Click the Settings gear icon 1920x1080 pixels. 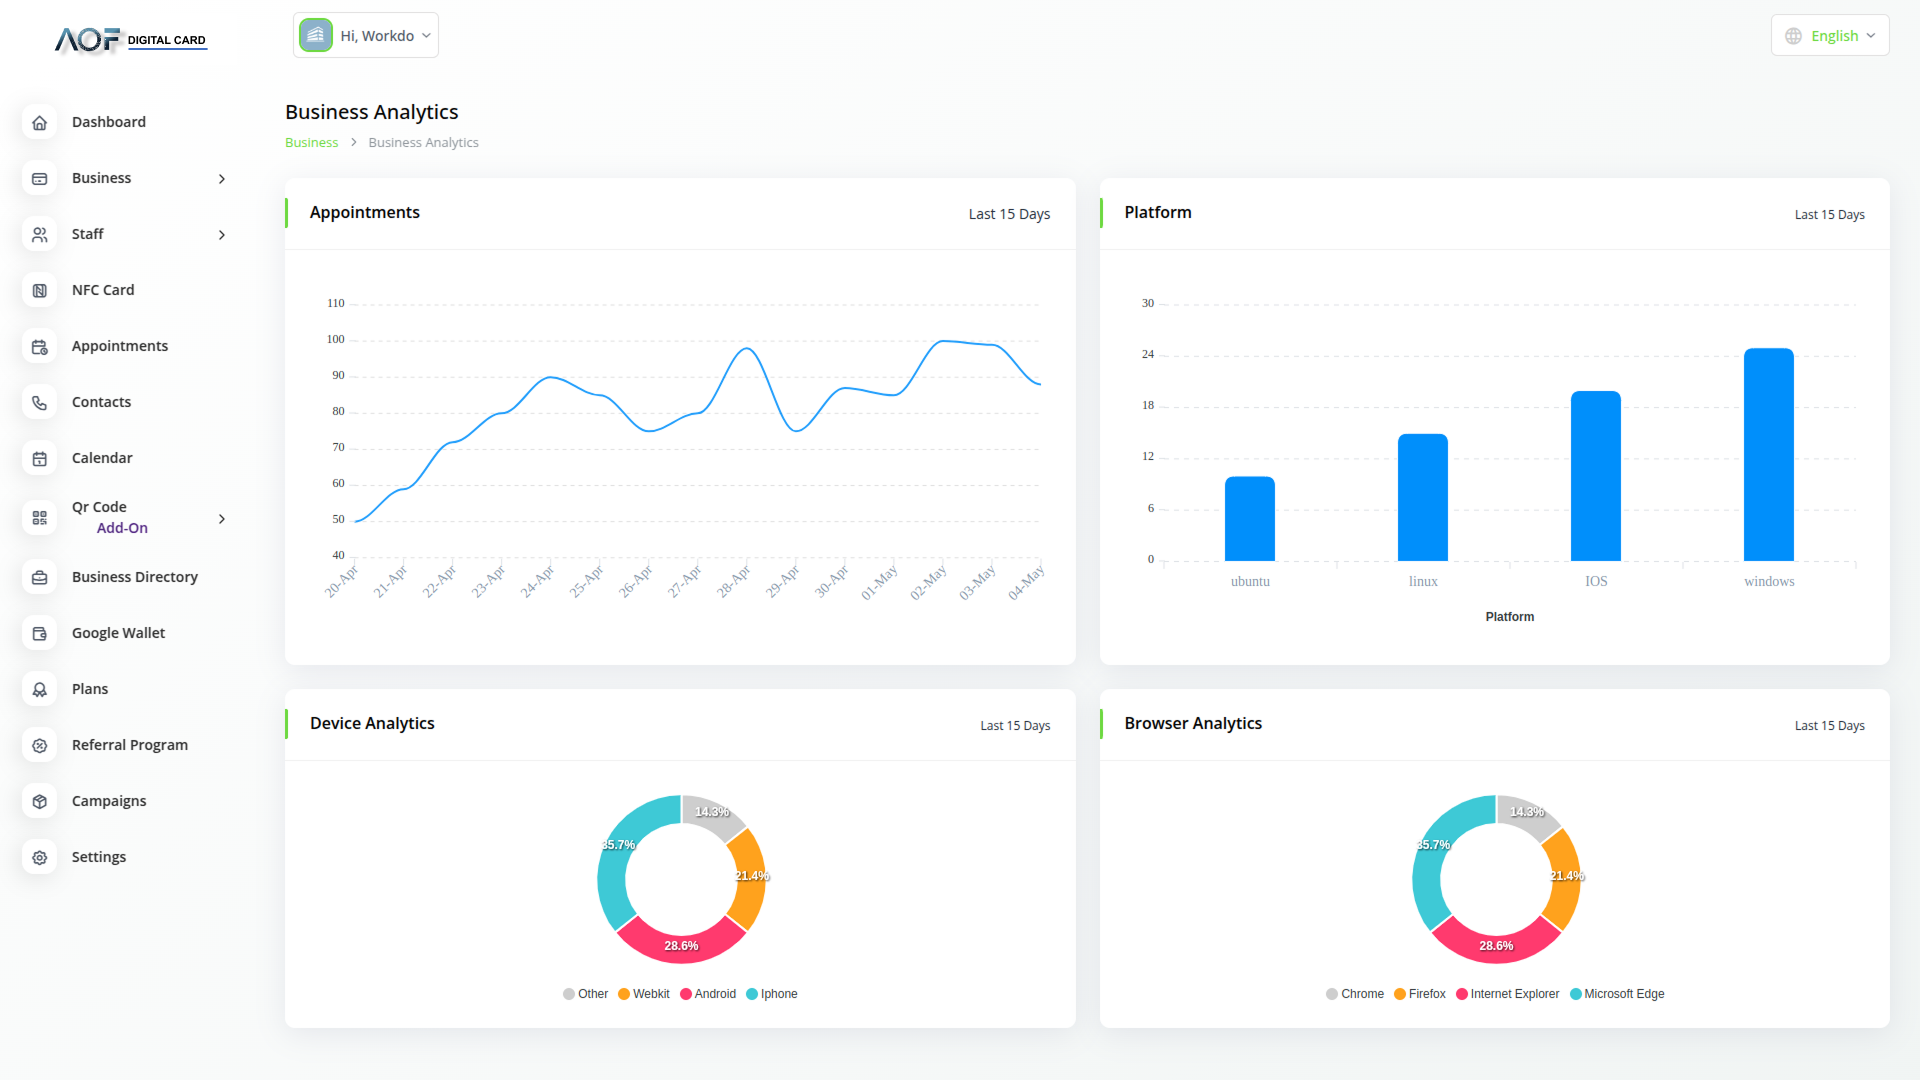(x=40, y=857)
